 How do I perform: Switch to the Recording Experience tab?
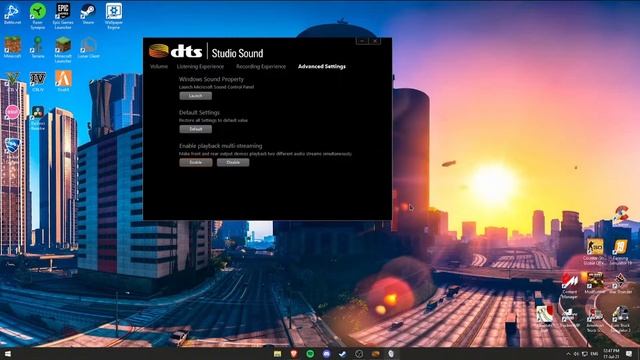[261, 66]
